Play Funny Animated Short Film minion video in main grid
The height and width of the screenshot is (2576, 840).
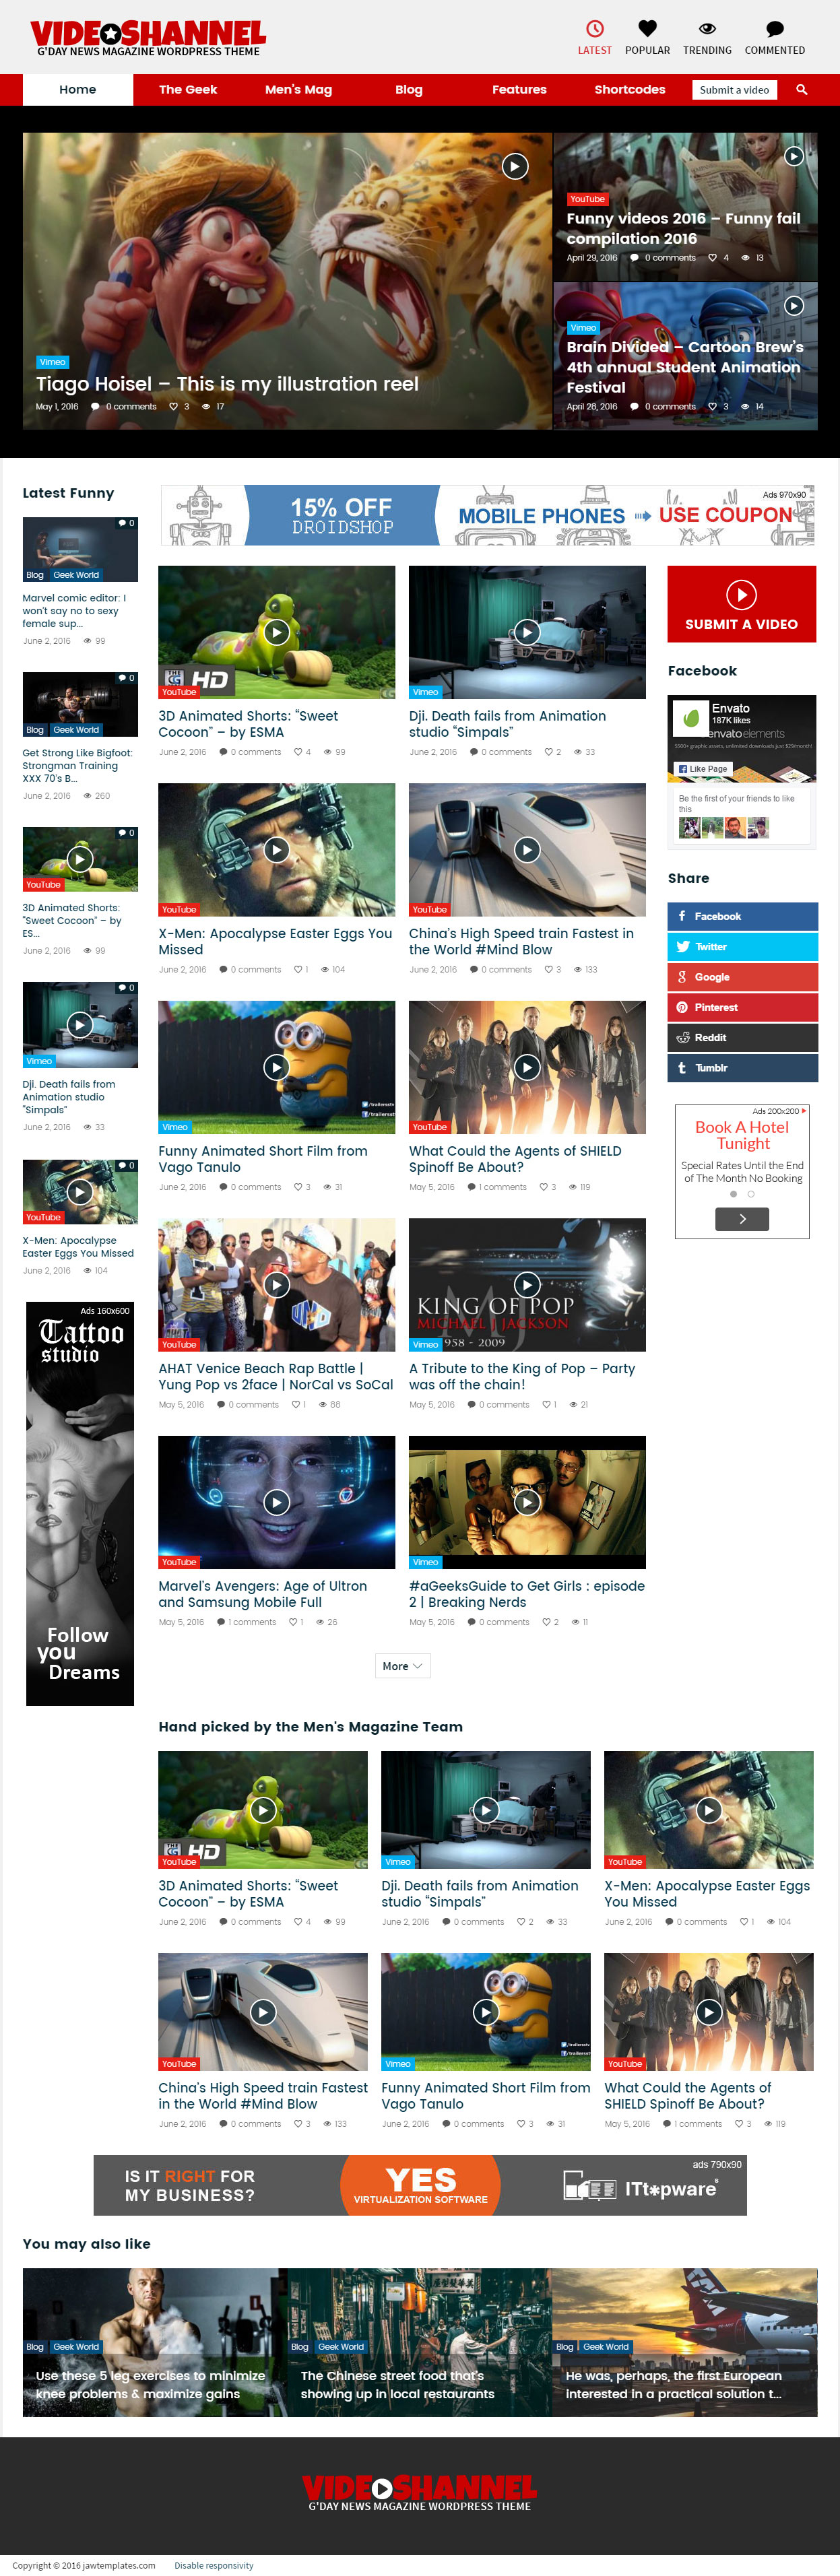point(276,1067)
